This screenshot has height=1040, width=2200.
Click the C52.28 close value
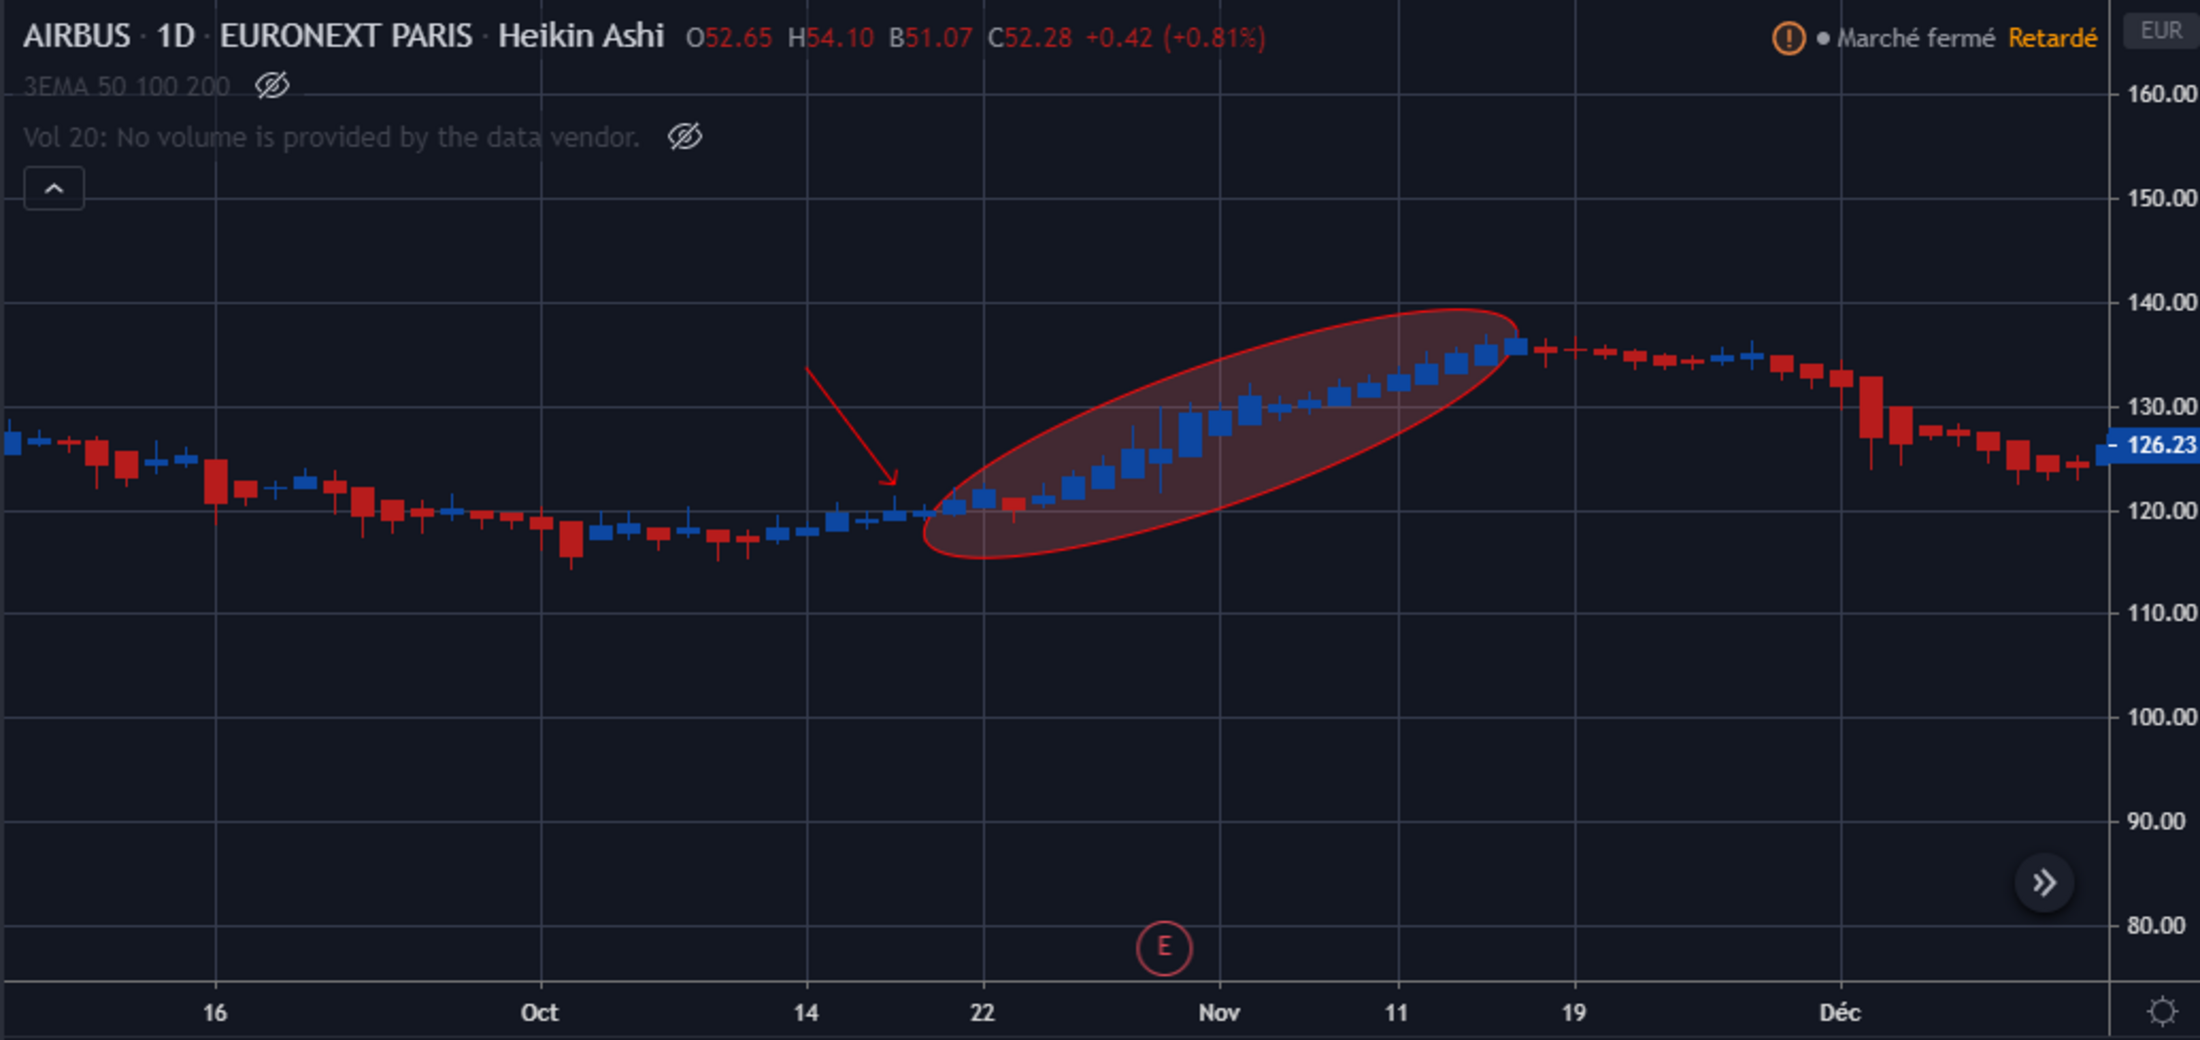point(1030,38)
